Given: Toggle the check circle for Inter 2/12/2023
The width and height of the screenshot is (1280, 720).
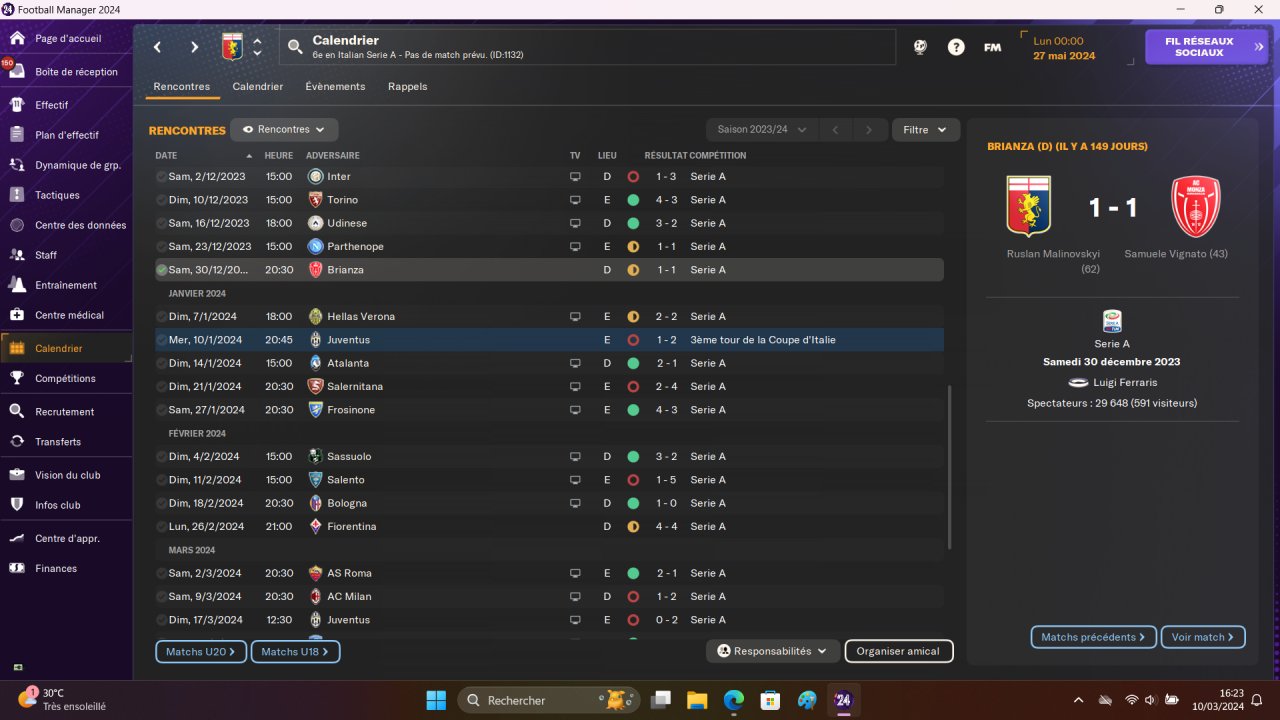Looking at the screenshot, I should pos(161,177).
